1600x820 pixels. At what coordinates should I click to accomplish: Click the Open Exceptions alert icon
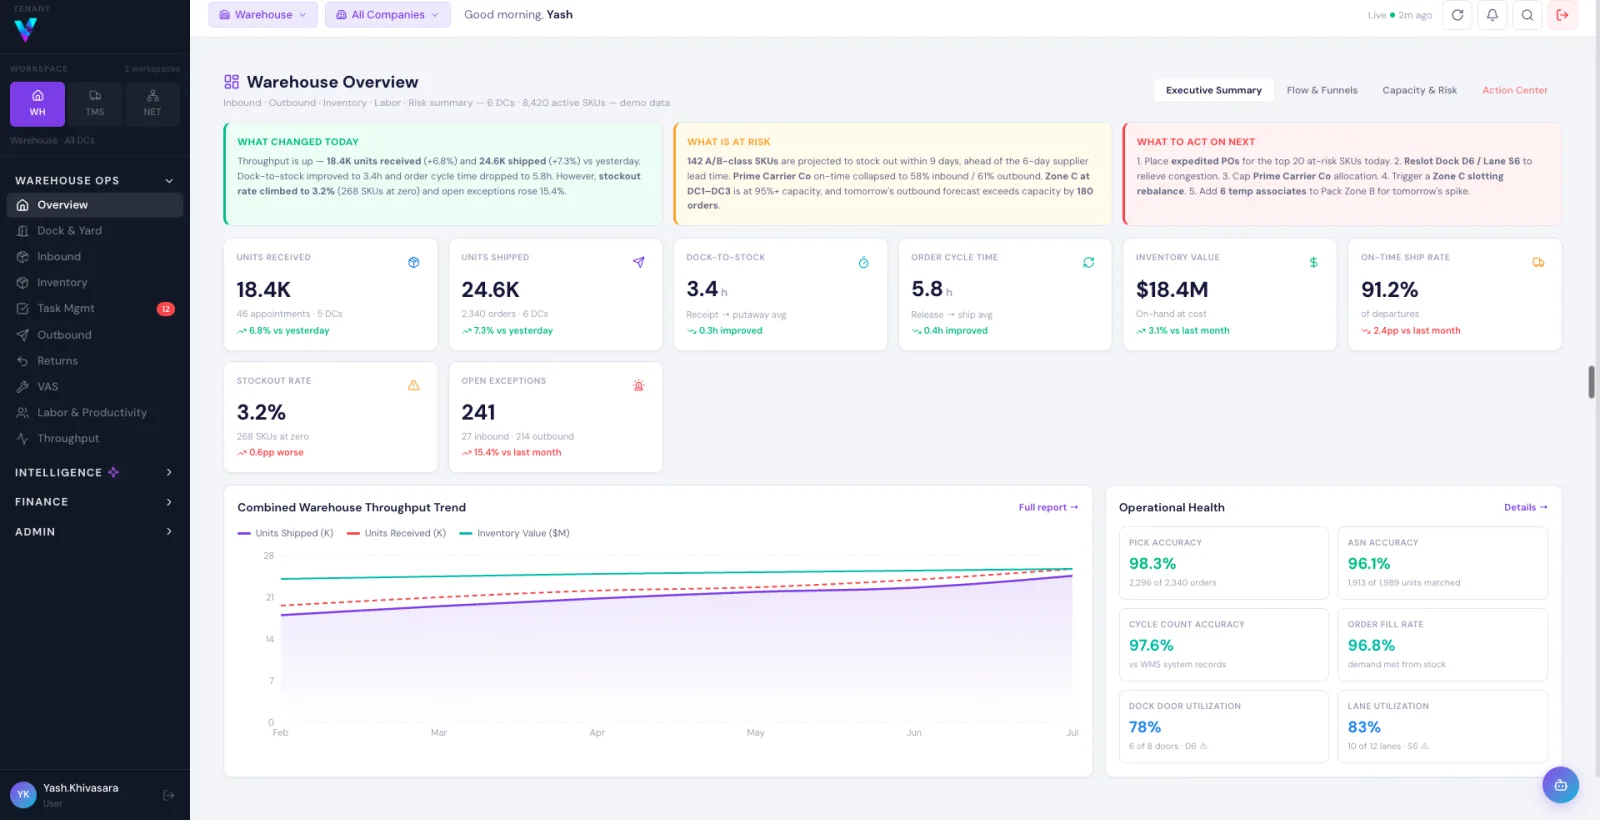click(639, 386)
